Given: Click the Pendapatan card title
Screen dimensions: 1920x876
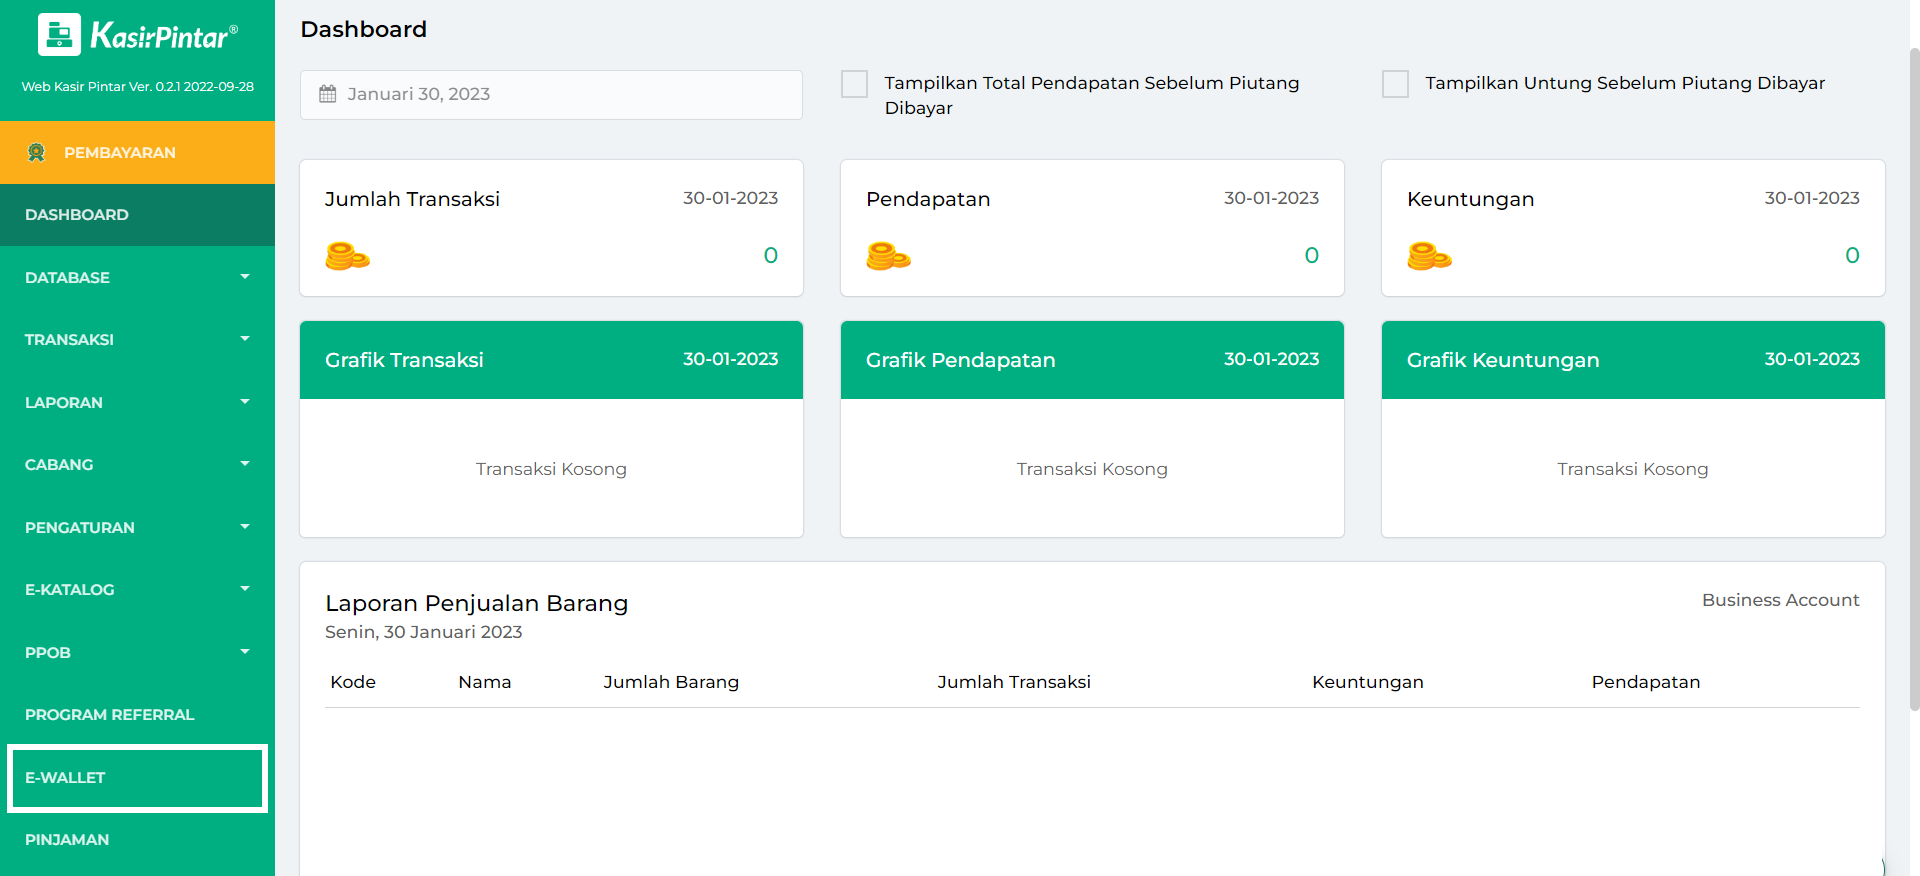Looking at the screenshot, I should pos(928,199).
